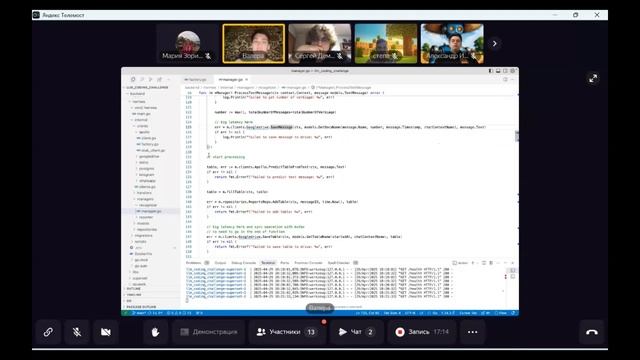Open the Debug Console panel tab
The width and height of the screenshot is (640, 360).
pyautogui.click(x=244, y=263)
